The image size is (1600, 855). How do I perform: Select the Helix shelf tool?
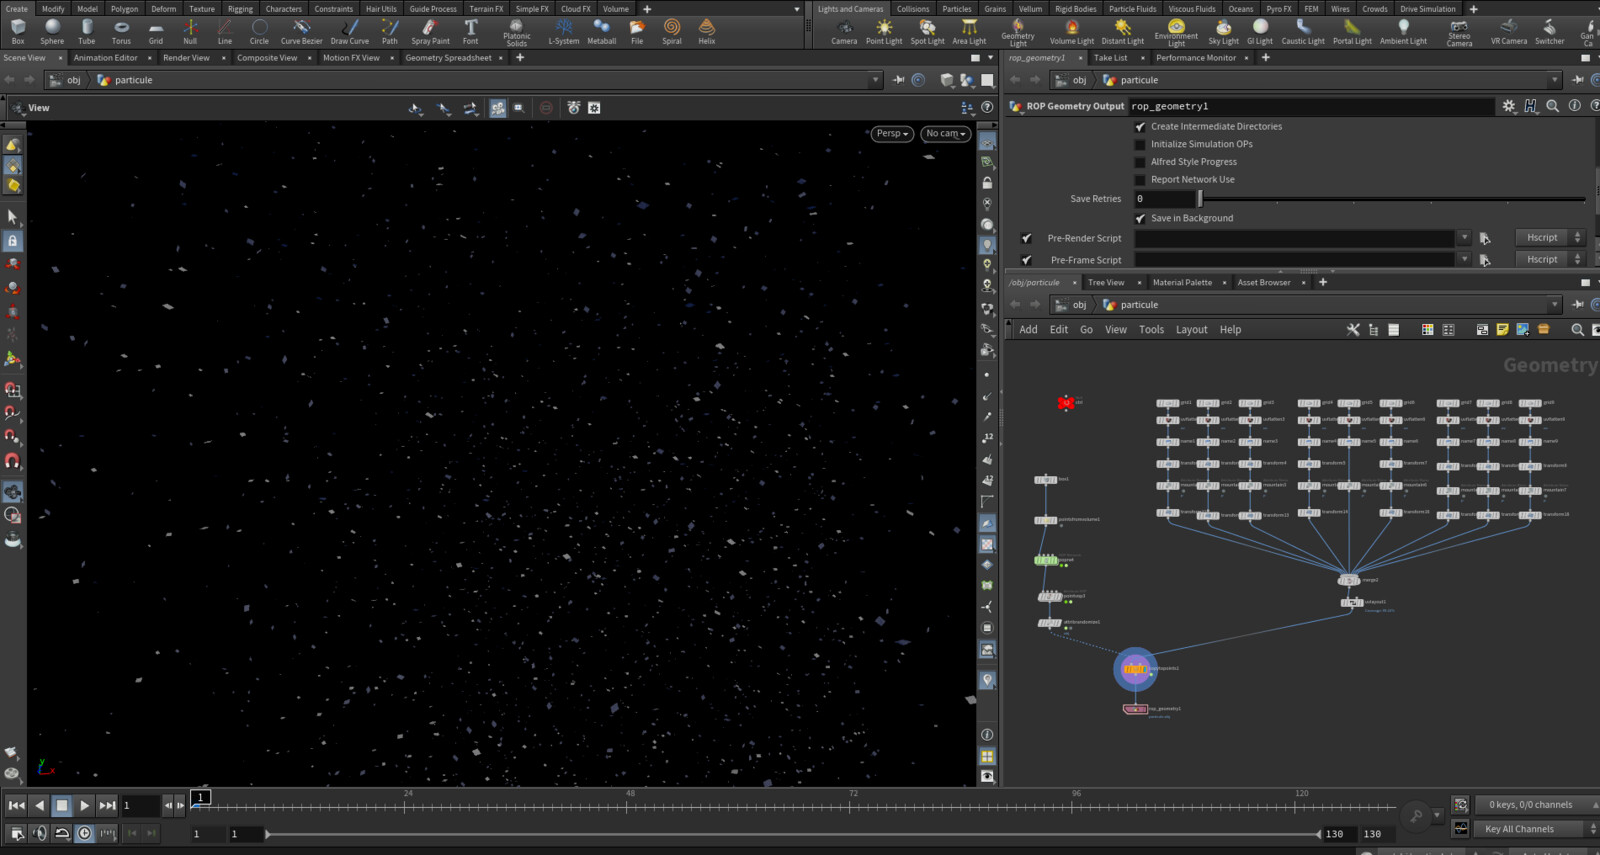[x=707, y=32]
